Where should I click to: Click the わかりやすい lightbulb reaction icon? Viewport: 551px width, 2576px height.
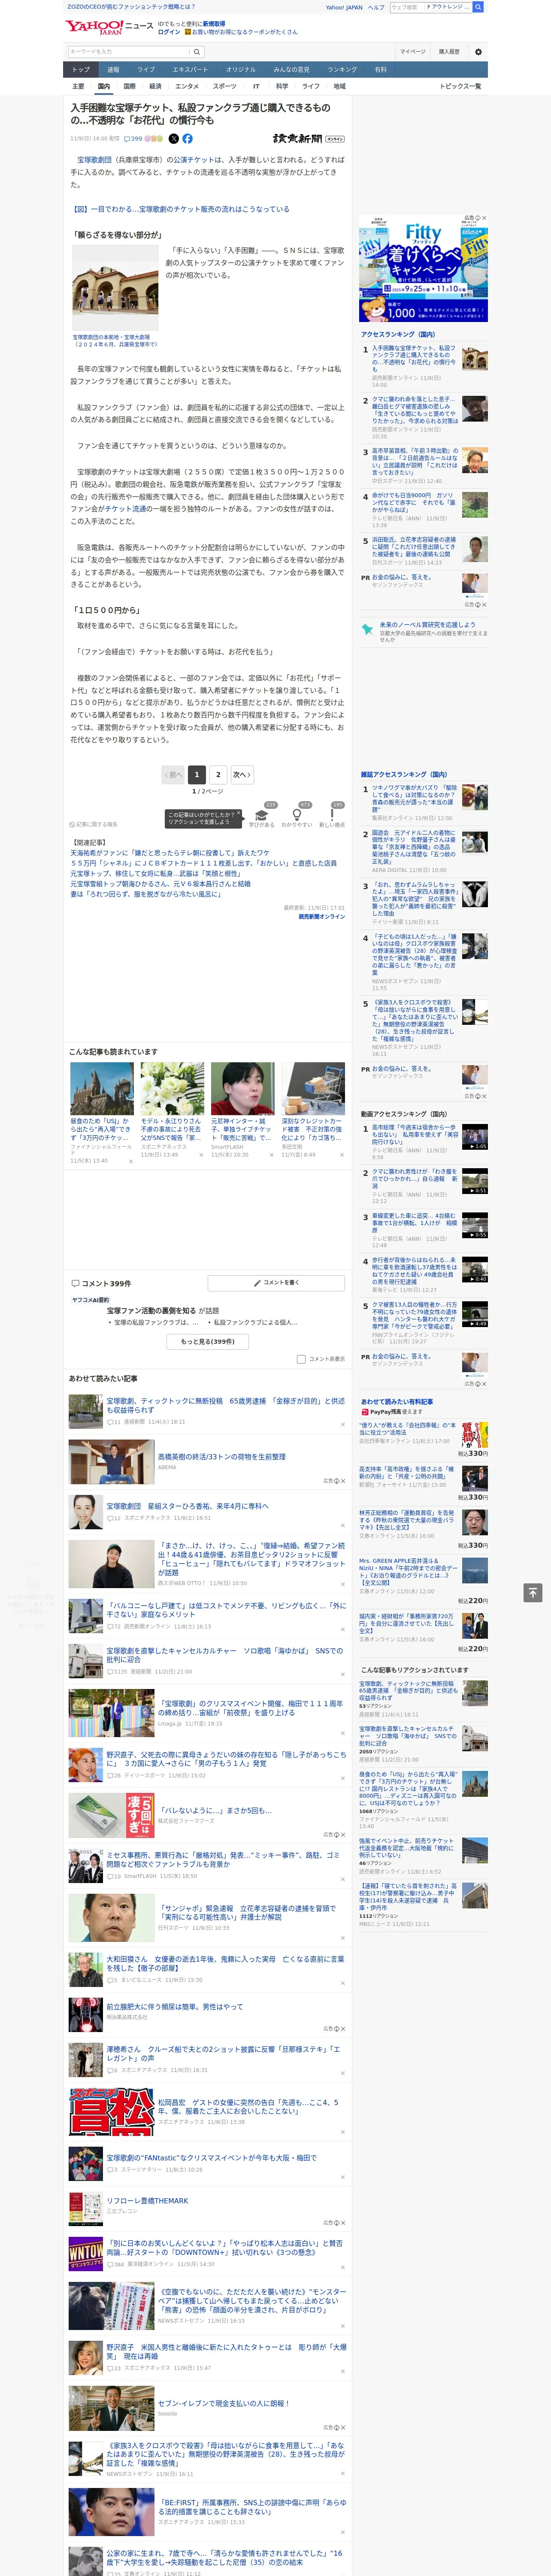point(297,815)
